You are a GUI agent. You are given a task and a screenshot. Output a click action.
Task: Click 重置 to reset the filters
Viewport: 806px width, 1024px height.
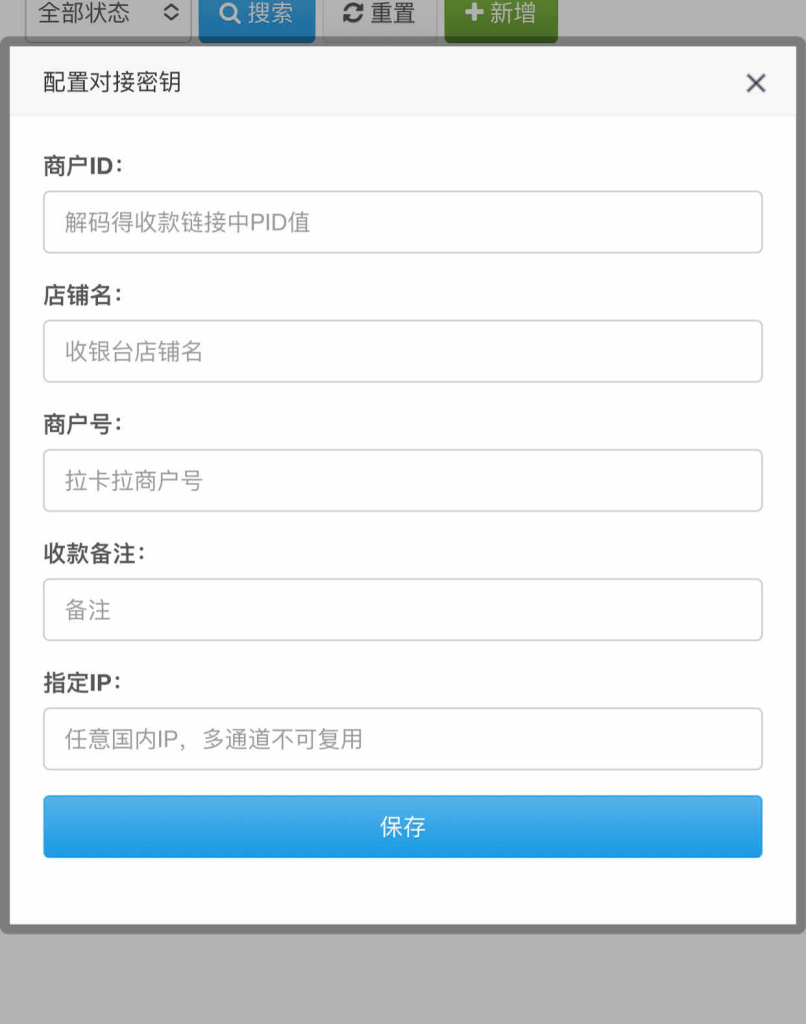pos(380,14)
